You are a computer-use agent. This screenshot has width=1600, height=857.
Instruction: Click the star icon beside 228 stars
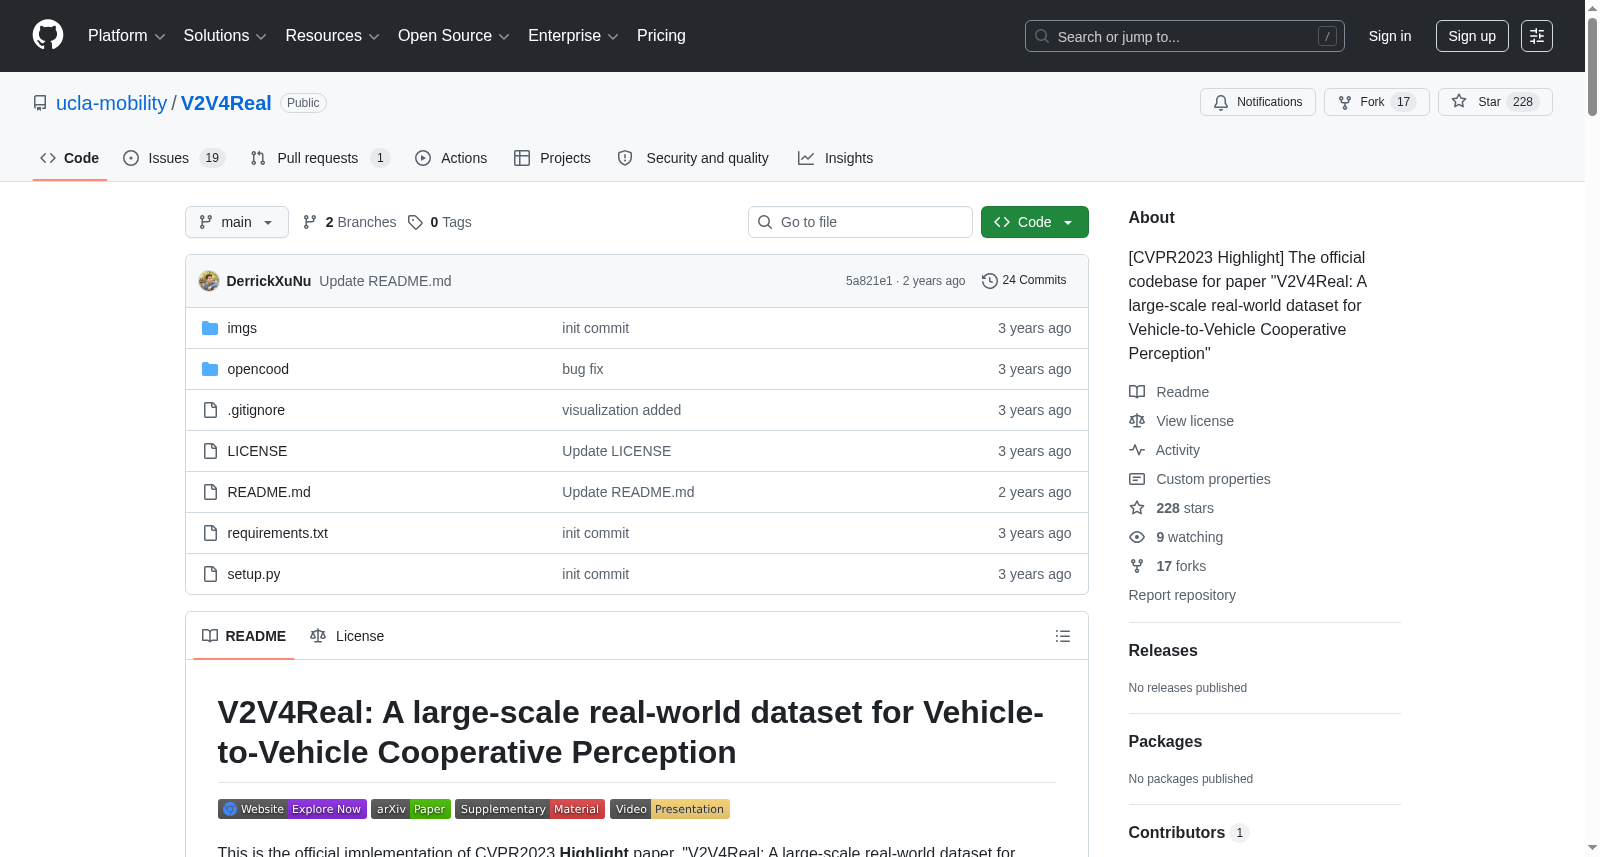pyautogui.click(x=1137, y=508)
